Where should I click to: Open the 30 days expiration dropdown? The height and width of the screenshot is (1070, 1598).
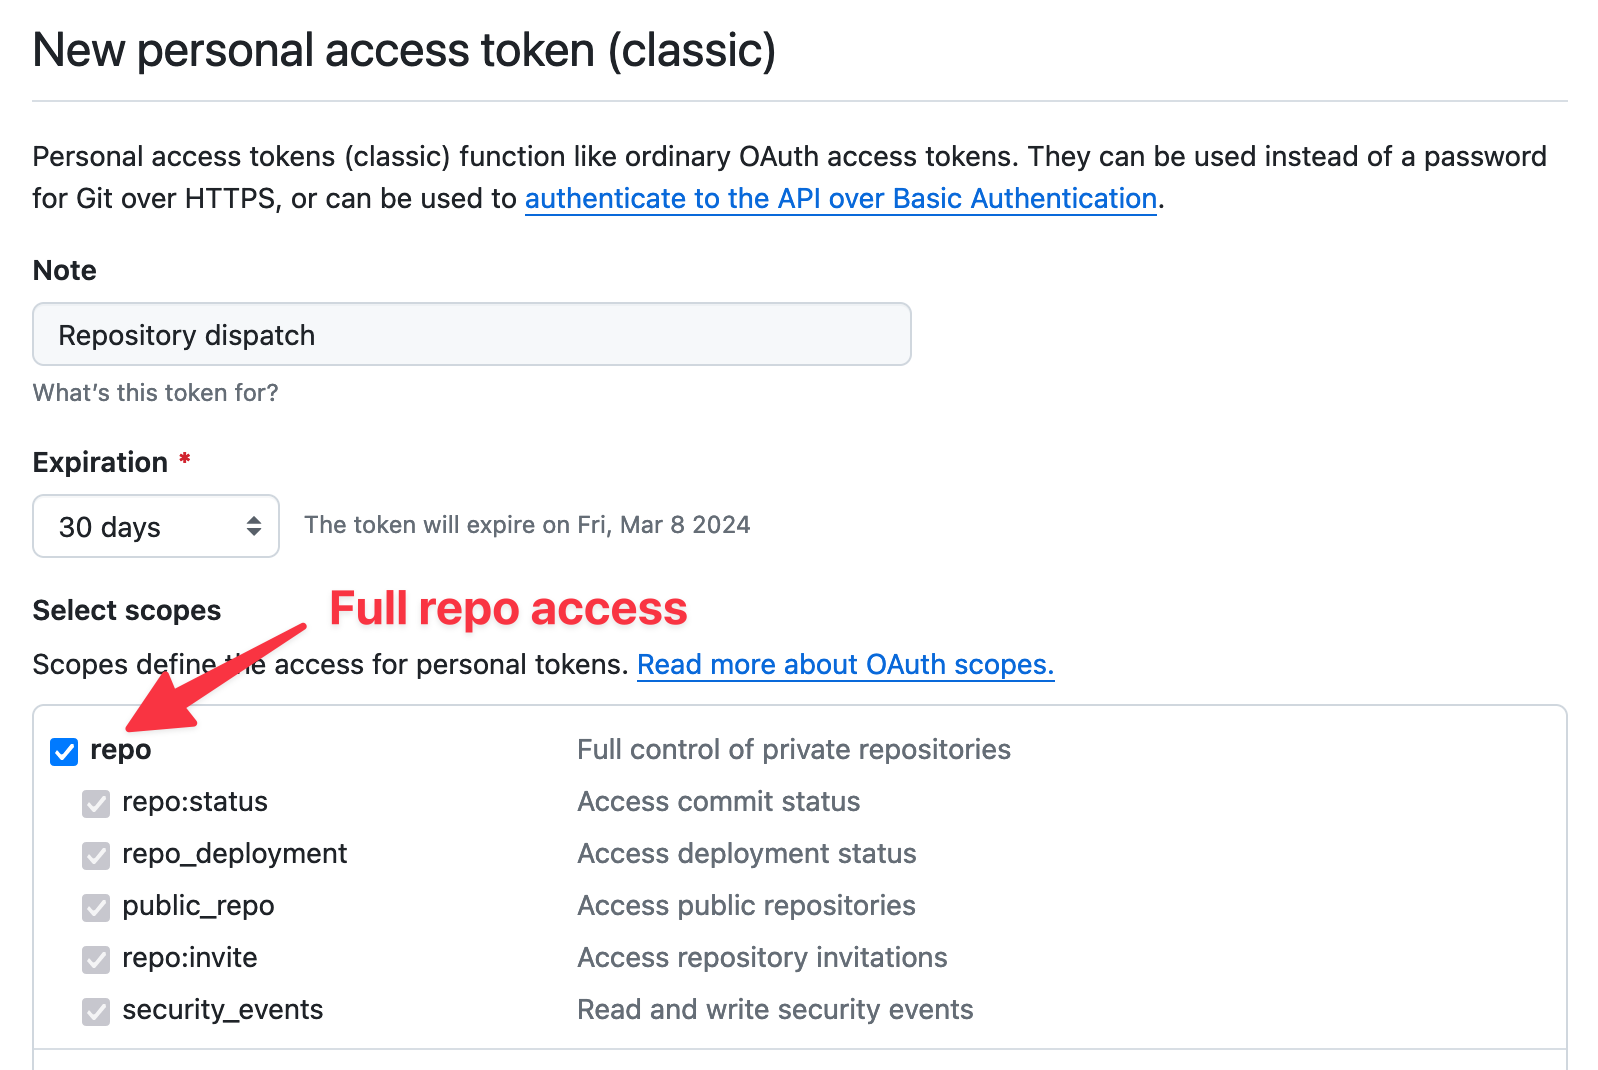155,526
